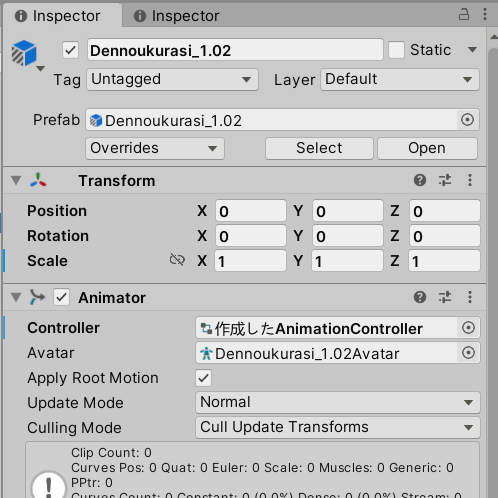Image resolution: width=498 pixels, height=498 pixels.
Task: Switch to the first Inspector tab
Action: (x=63, y=15)
